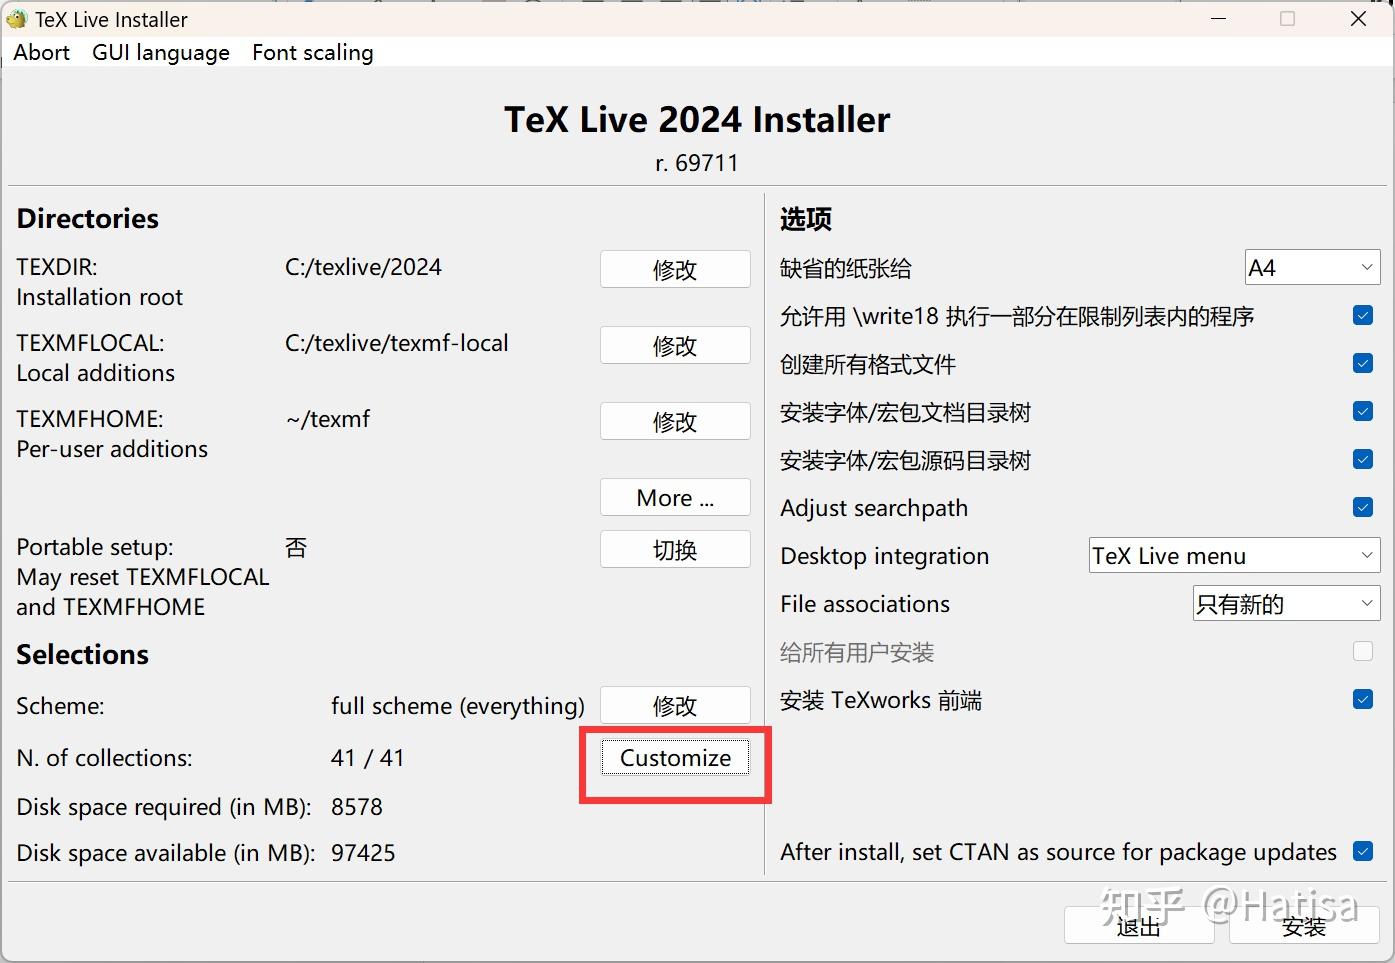Open the Abort menu

[x=41, y=52]
